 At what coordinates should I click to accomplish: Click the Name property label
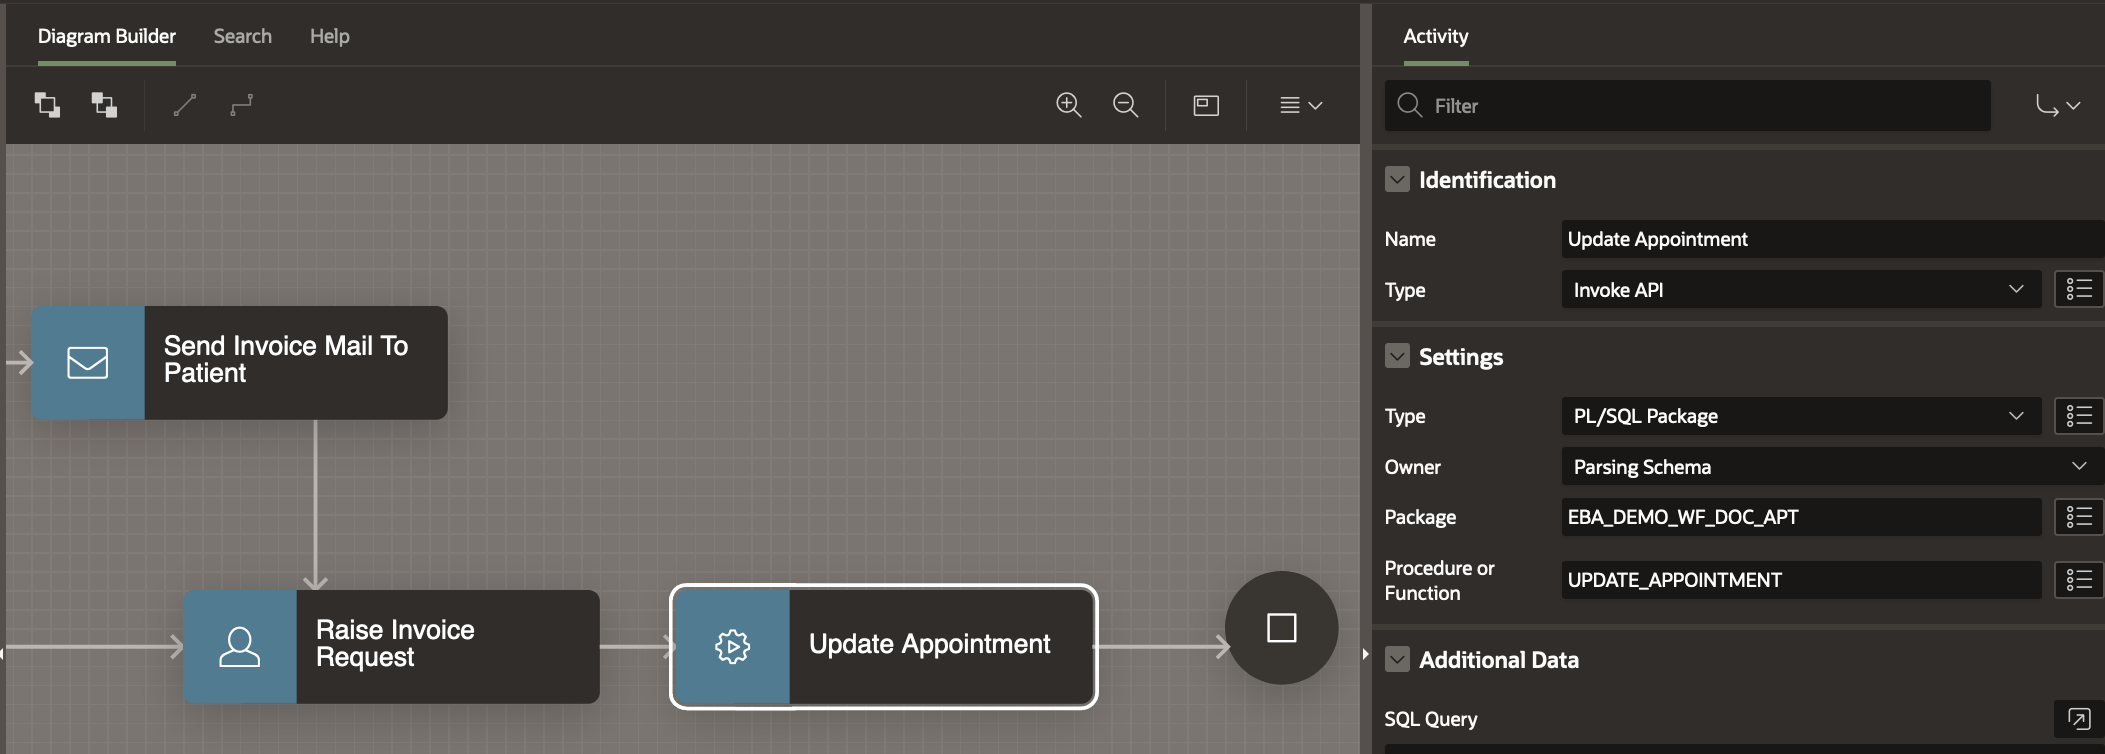point(1410,239)
